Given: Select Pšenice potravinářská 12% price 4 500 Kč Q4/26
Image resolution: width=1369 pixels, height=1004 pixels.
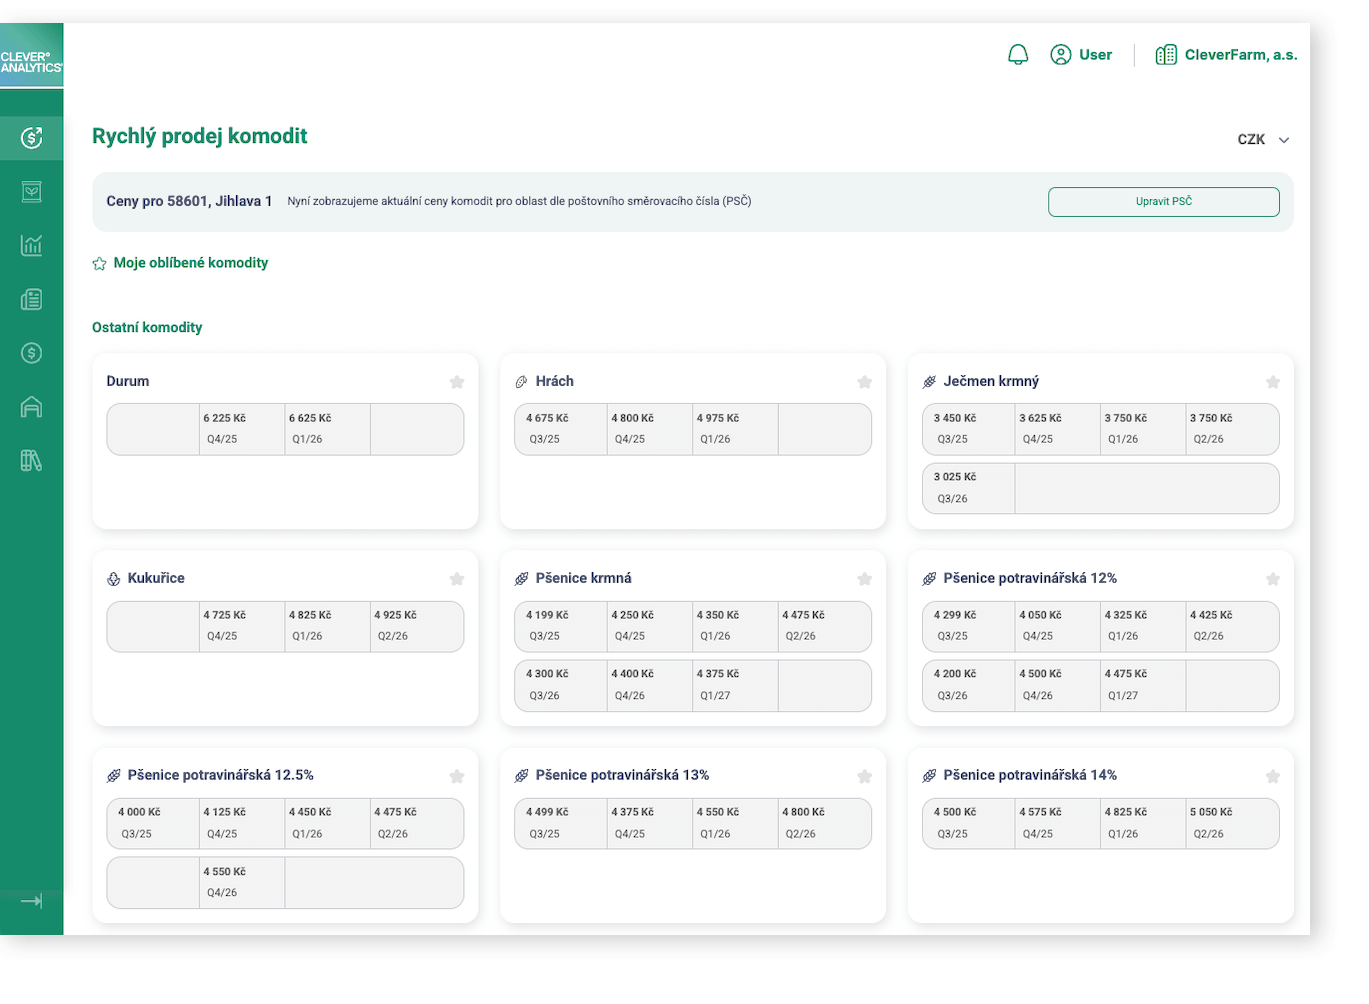Looking at the screenshot, I should pyautogui.click(x=1058, y=685).
